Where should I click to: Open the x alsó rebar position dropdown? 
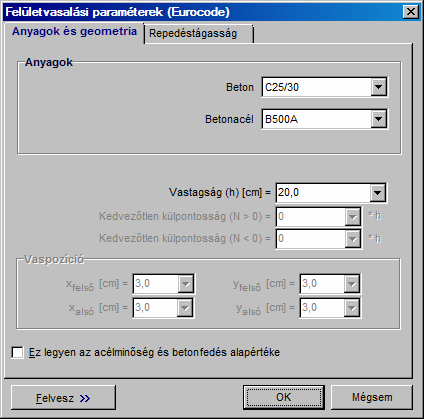[185, 308]
